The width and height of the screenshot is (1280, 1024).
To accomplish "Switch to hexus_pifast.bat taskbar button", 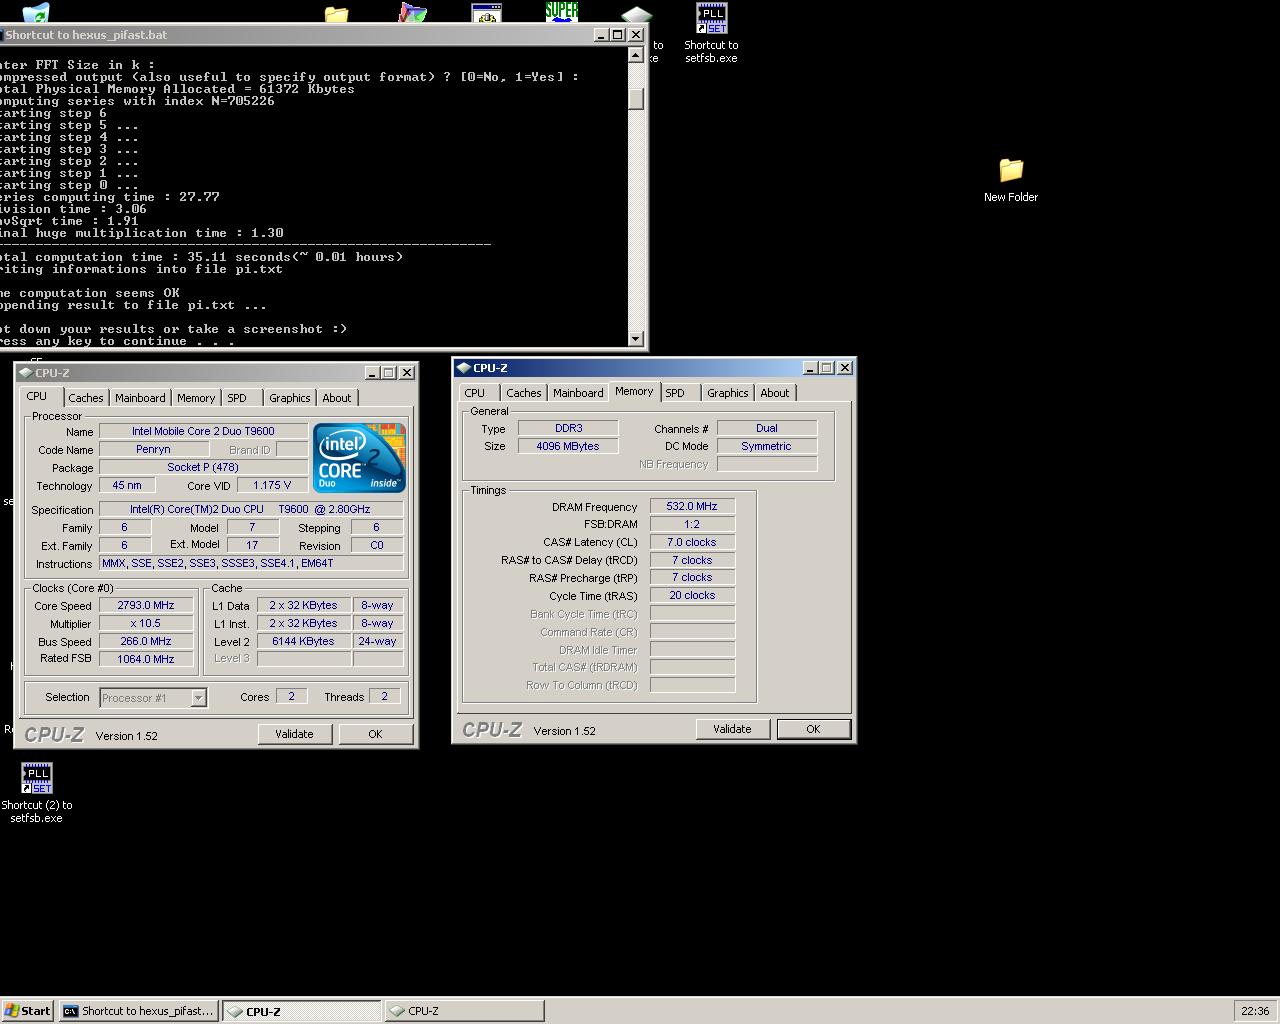I will pyautogui.click(x=138, y=1011).
